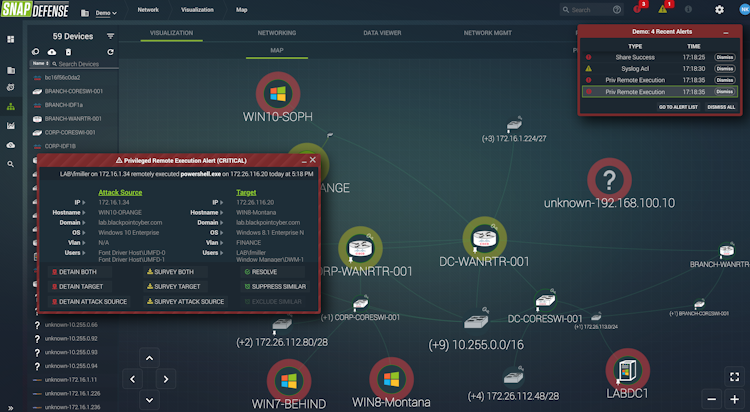Viewport: 750px width, 412px height.
Task: Switch to the Network Mgmt tab
Action: [487, 33]
